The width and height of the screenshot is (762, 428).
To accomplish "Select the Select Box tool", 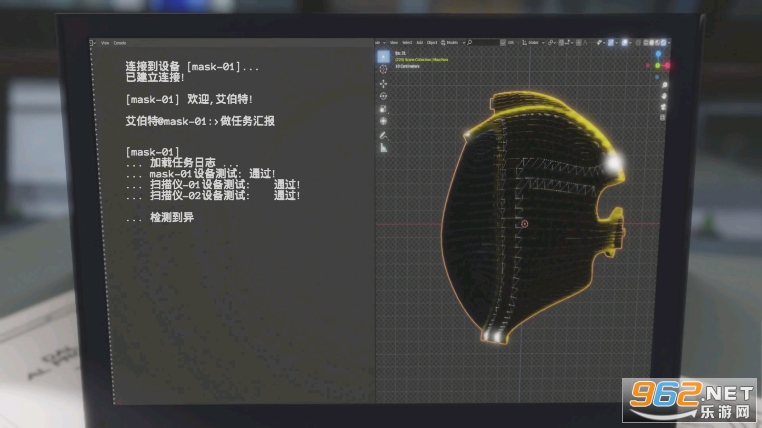I will point(384,57).
